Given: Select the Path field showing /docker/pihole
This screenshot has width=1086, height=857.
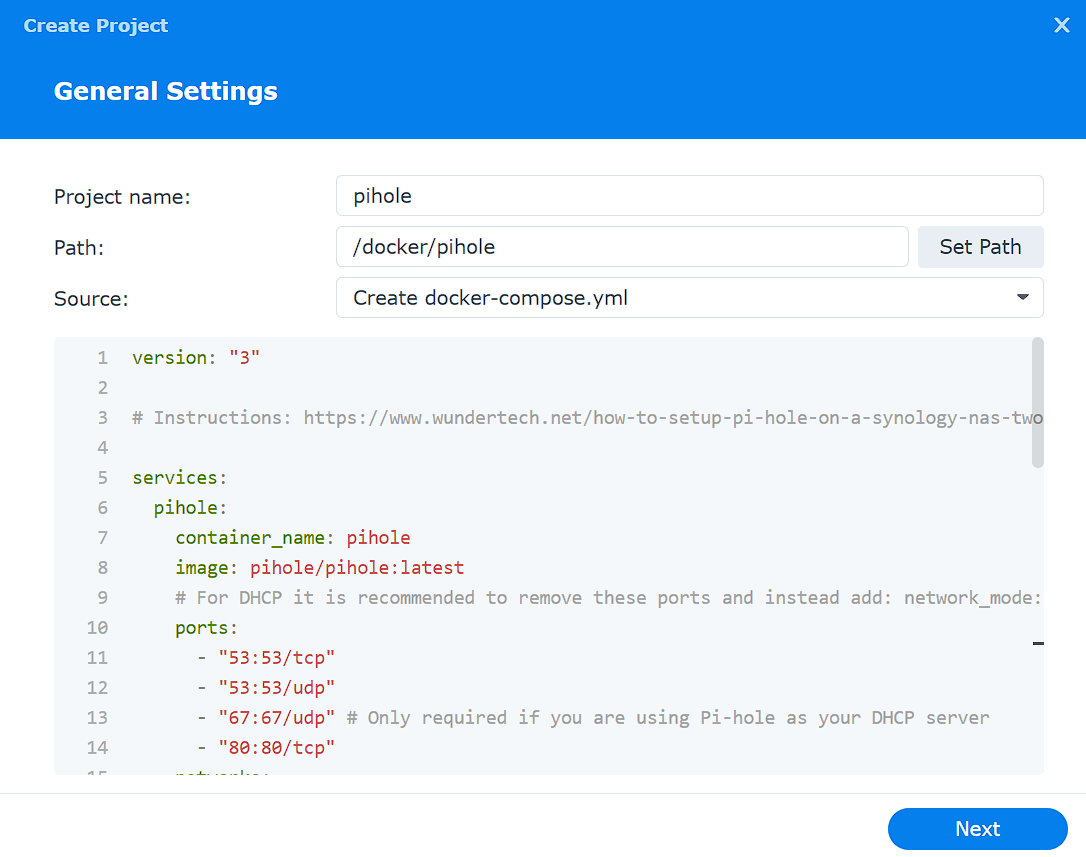Looking at the screenshot, I should 622,247.
